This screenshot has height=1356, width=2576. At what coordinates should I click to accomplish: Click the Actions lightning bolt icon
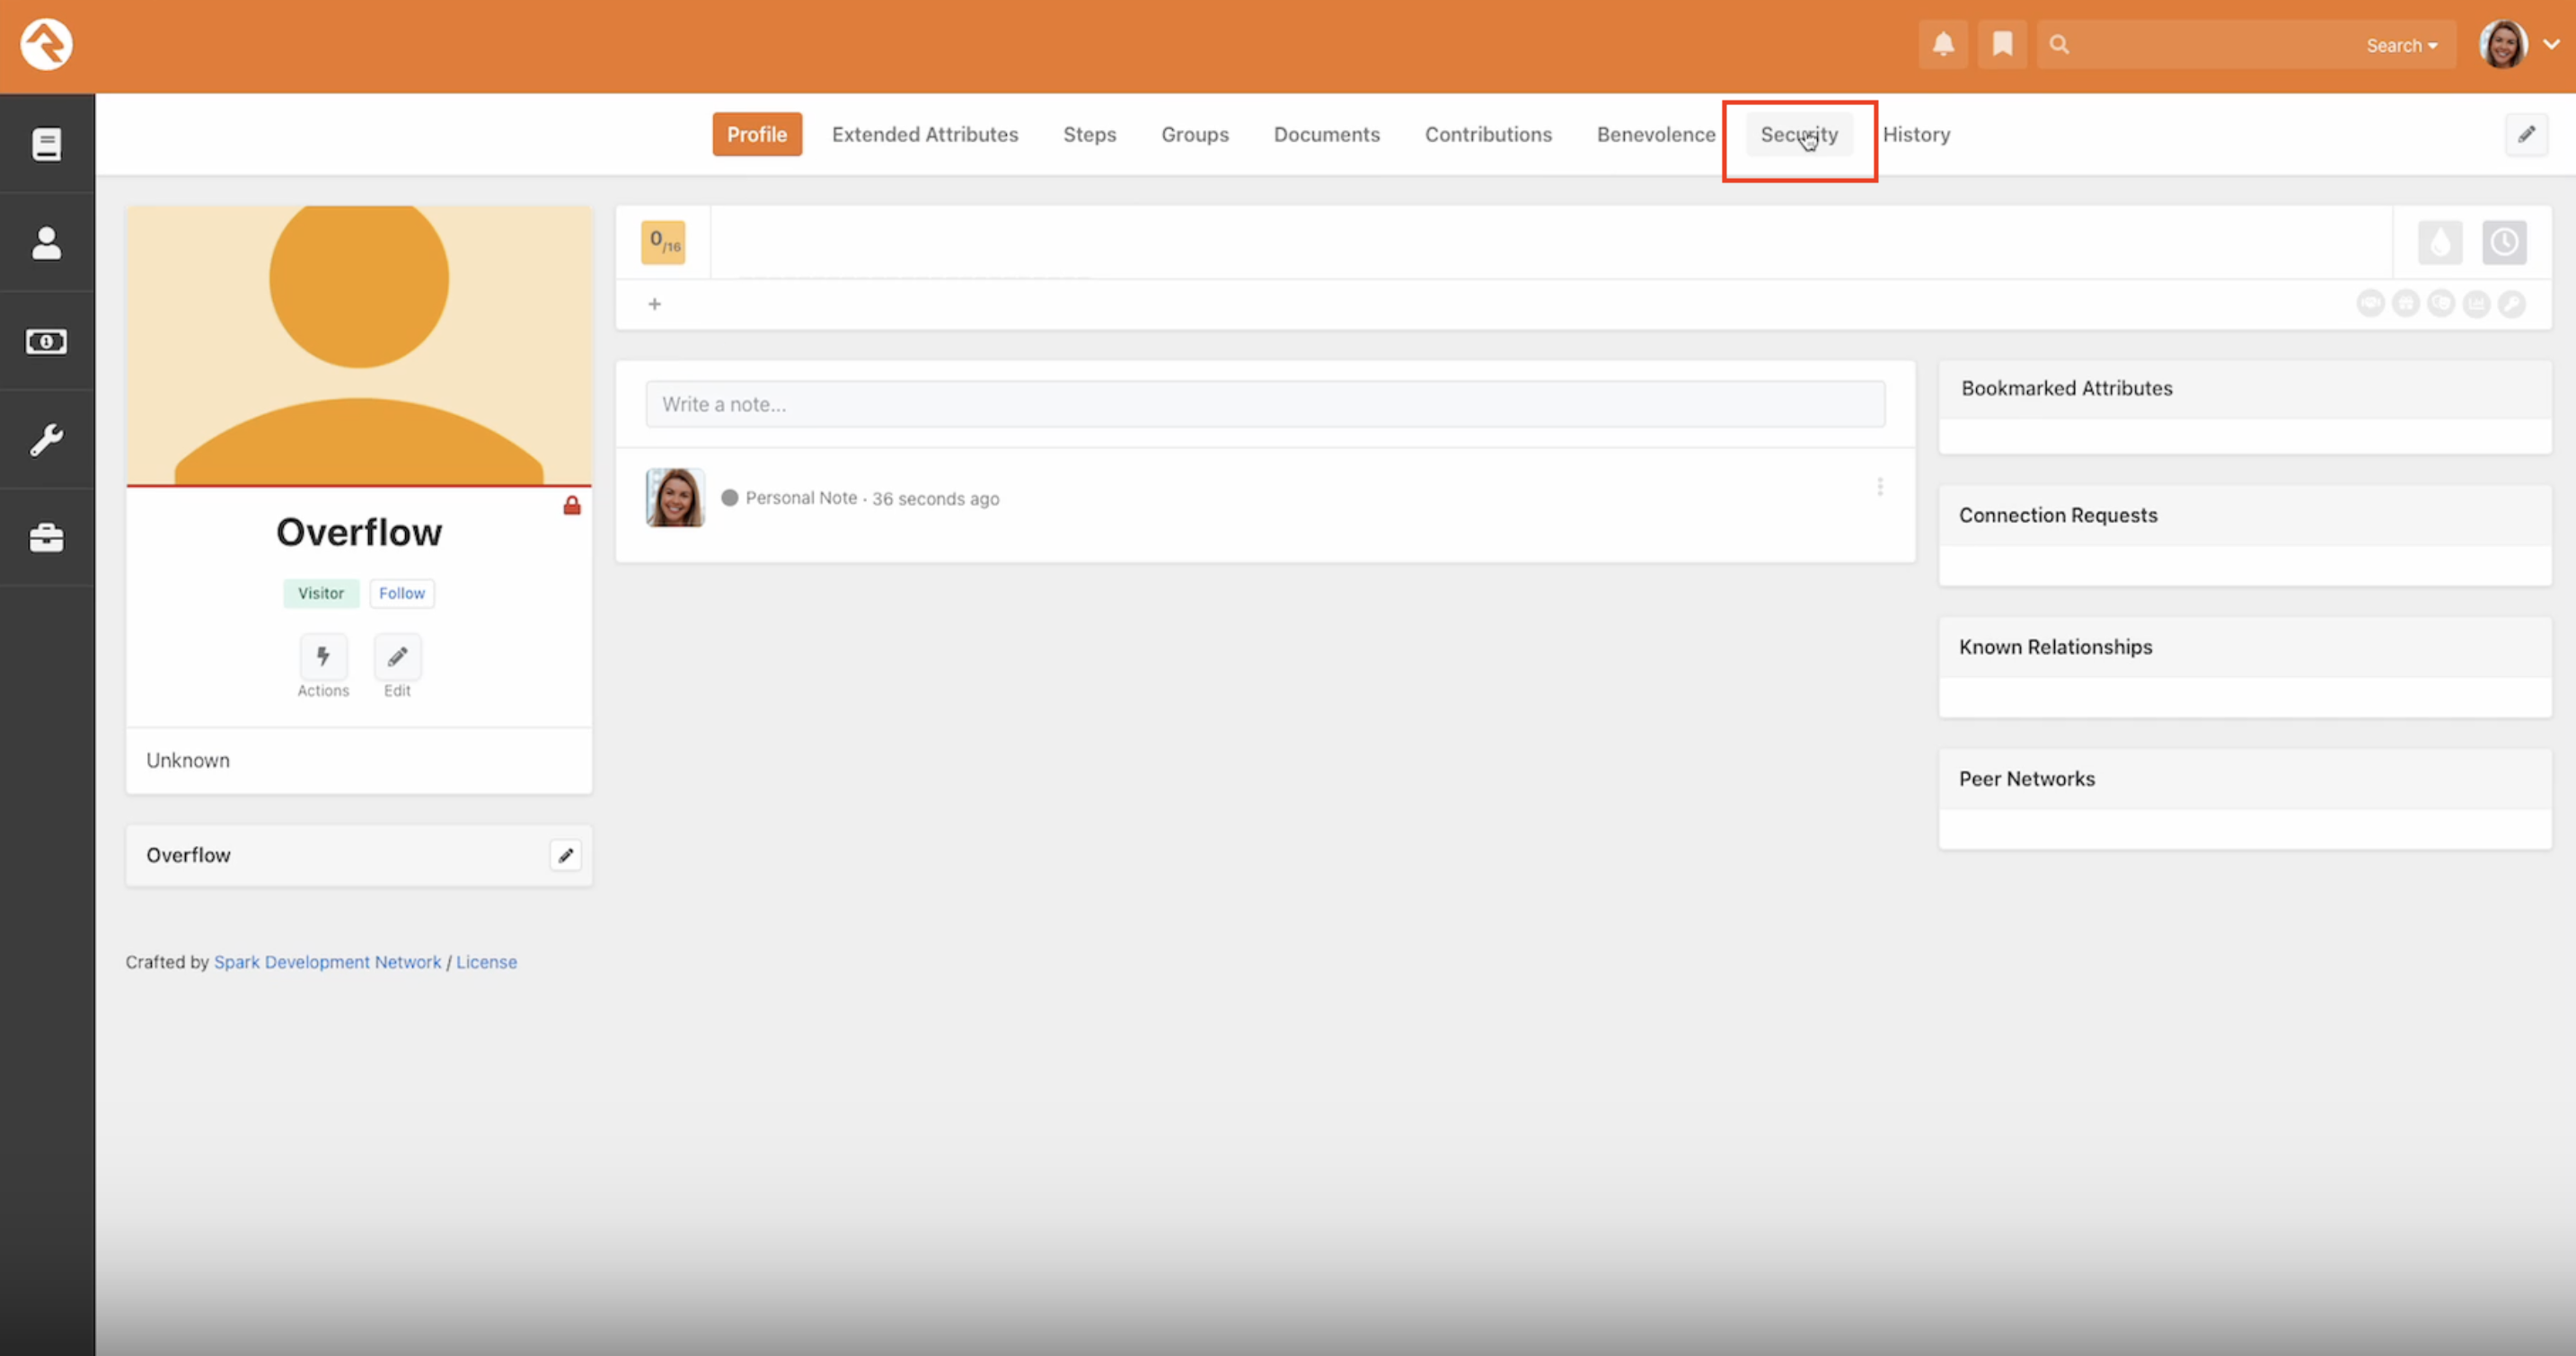pos(323,657)
